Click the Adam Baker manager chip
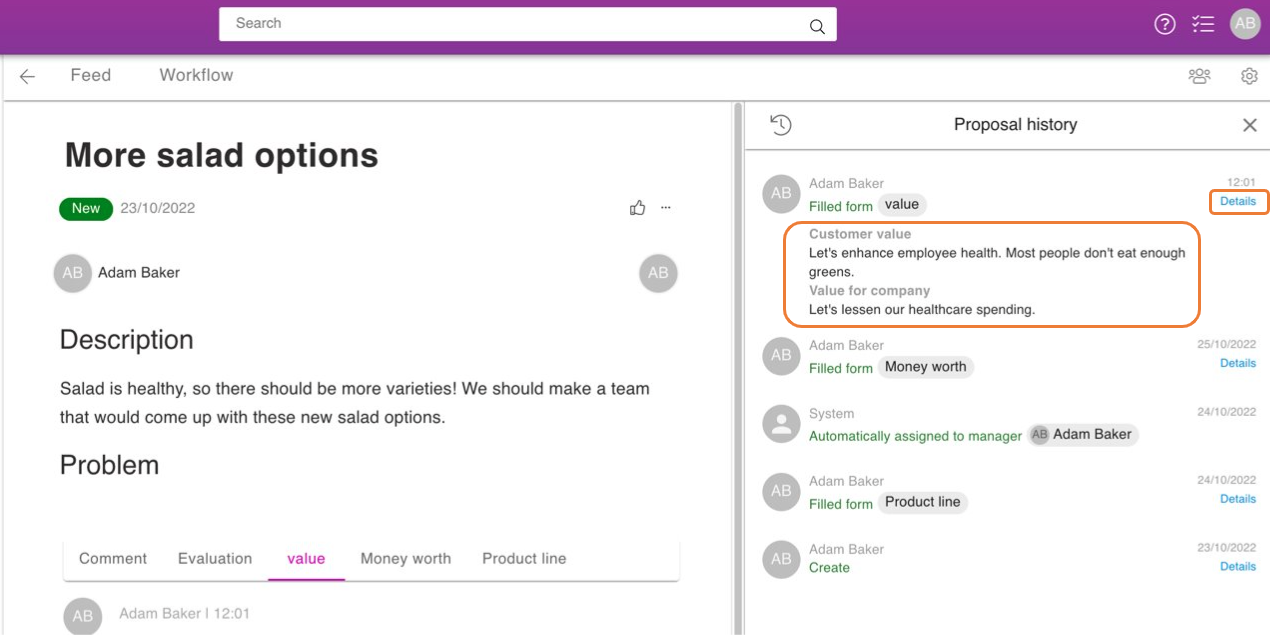The image size is (1270, 638). (x=1083, y=434)
